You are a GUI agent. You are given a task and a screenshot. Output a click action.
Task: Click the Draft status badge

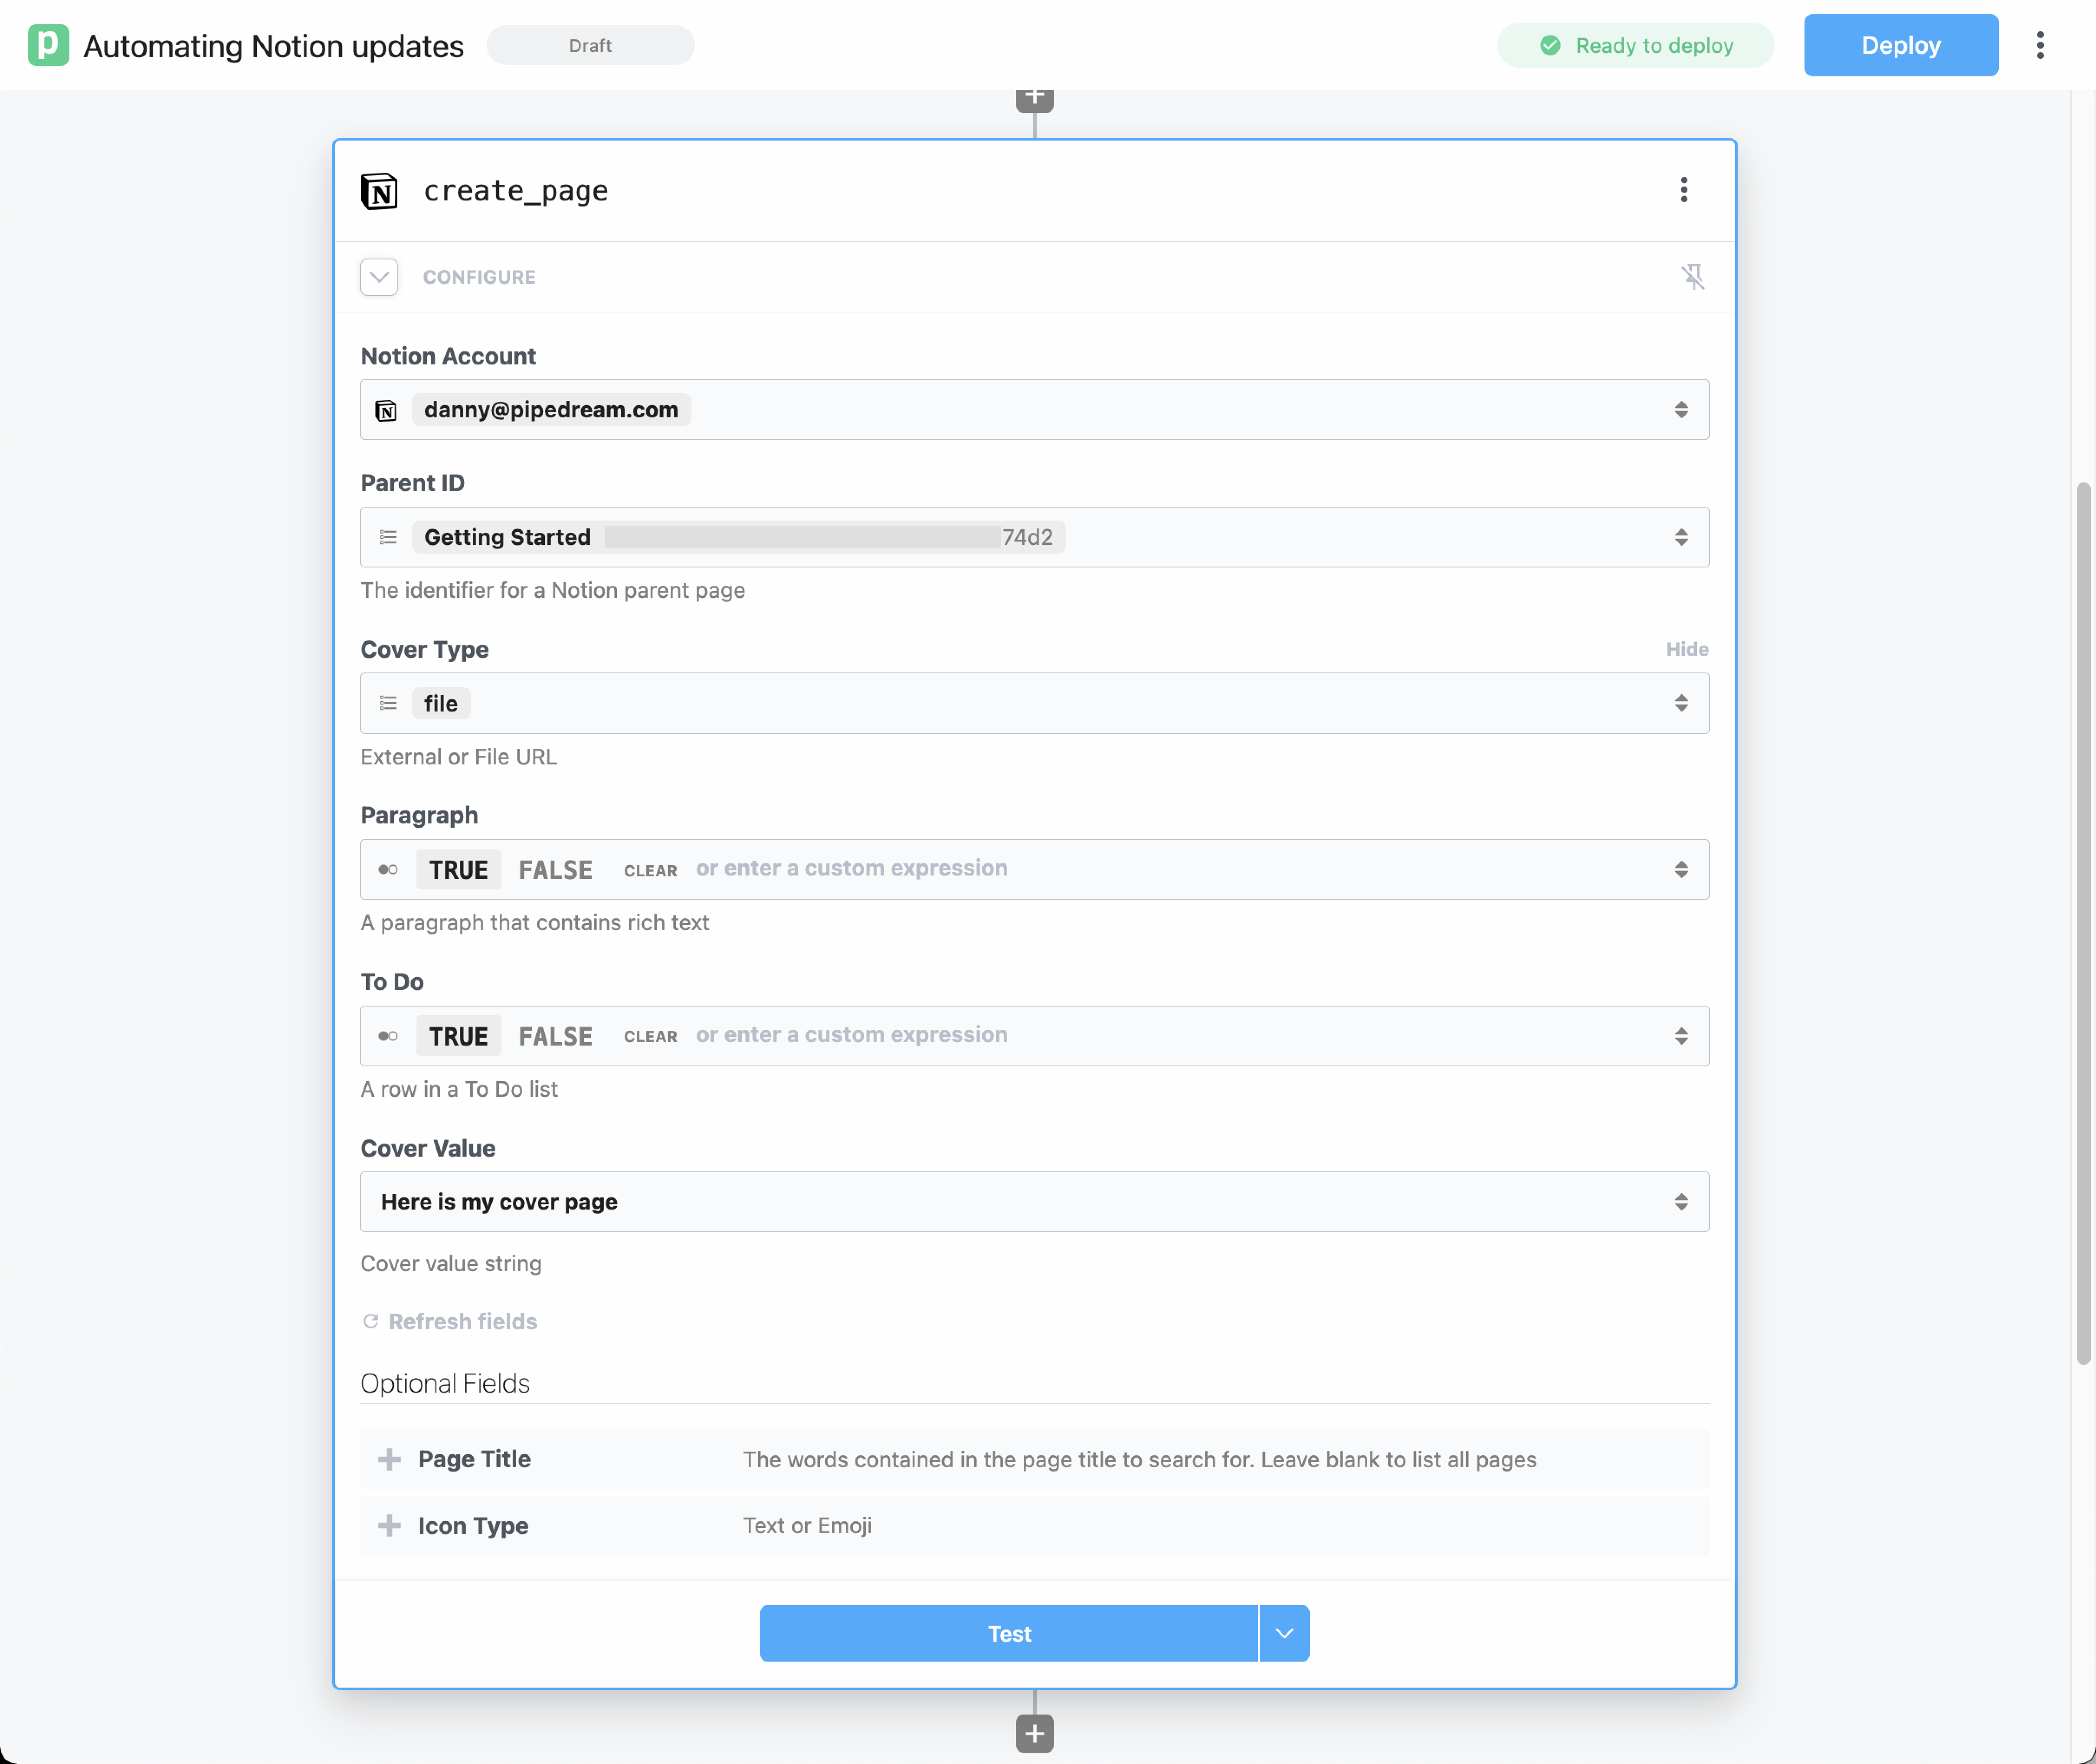click(590, 45)
